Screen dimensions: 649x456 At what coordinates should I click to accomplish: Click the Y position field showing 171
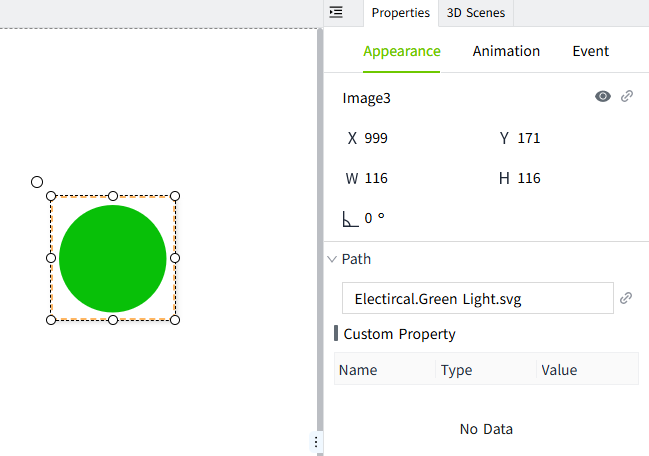529,138
